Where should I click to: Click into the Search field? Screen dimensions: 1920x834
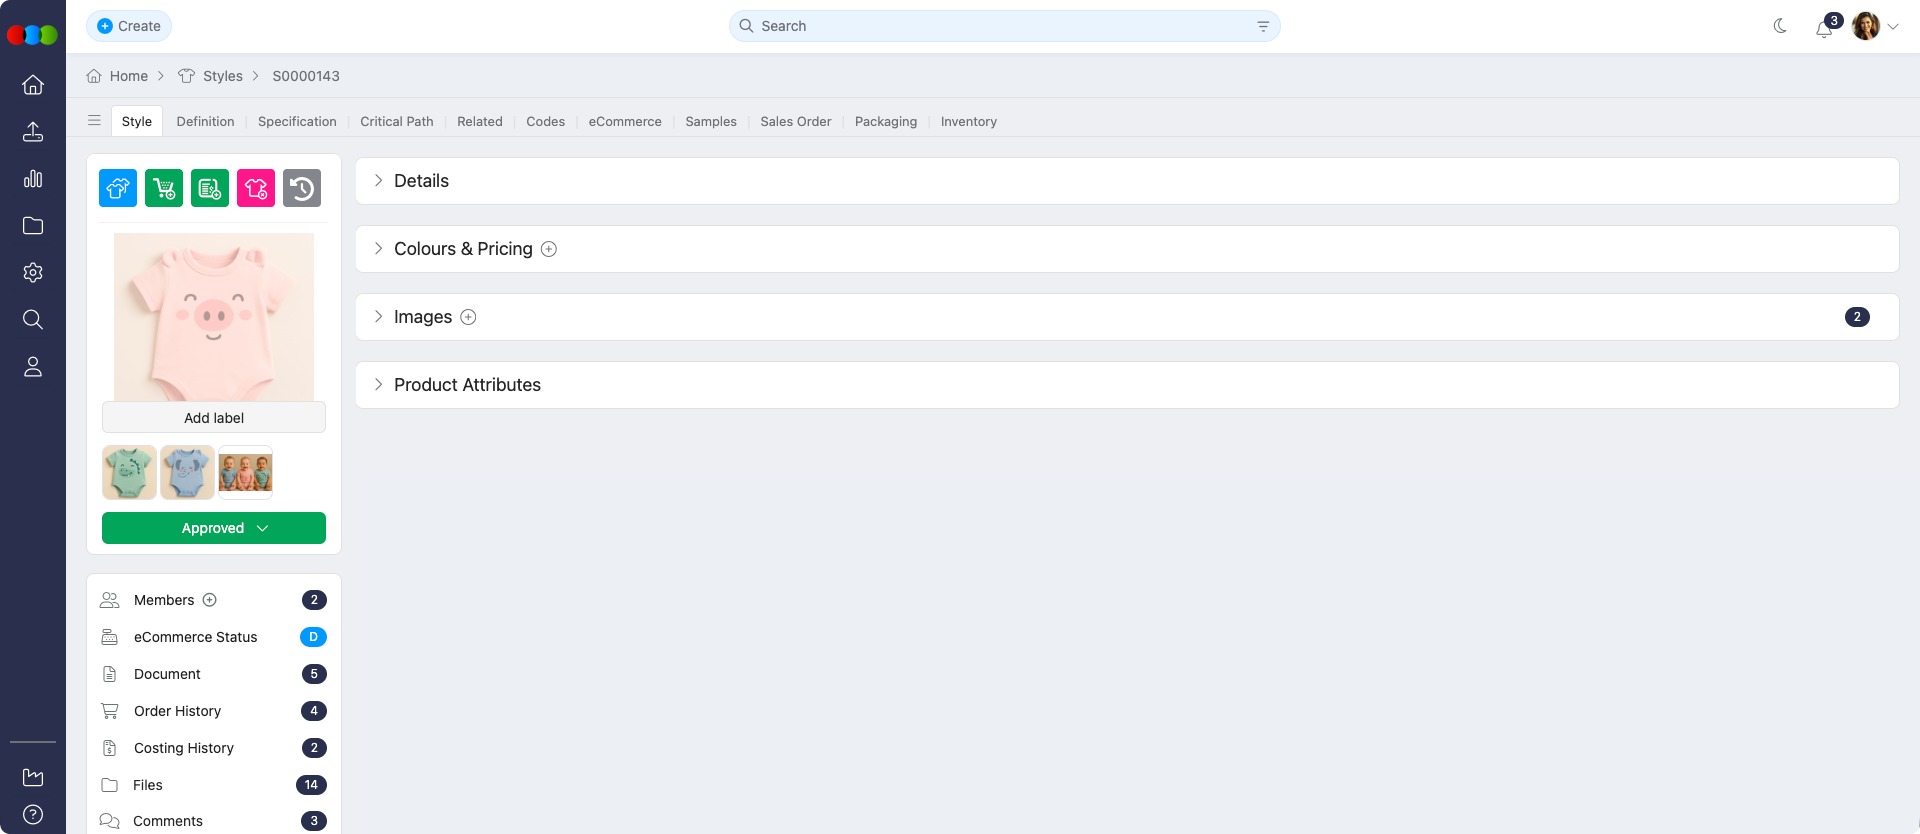(x=1005, y=26)
